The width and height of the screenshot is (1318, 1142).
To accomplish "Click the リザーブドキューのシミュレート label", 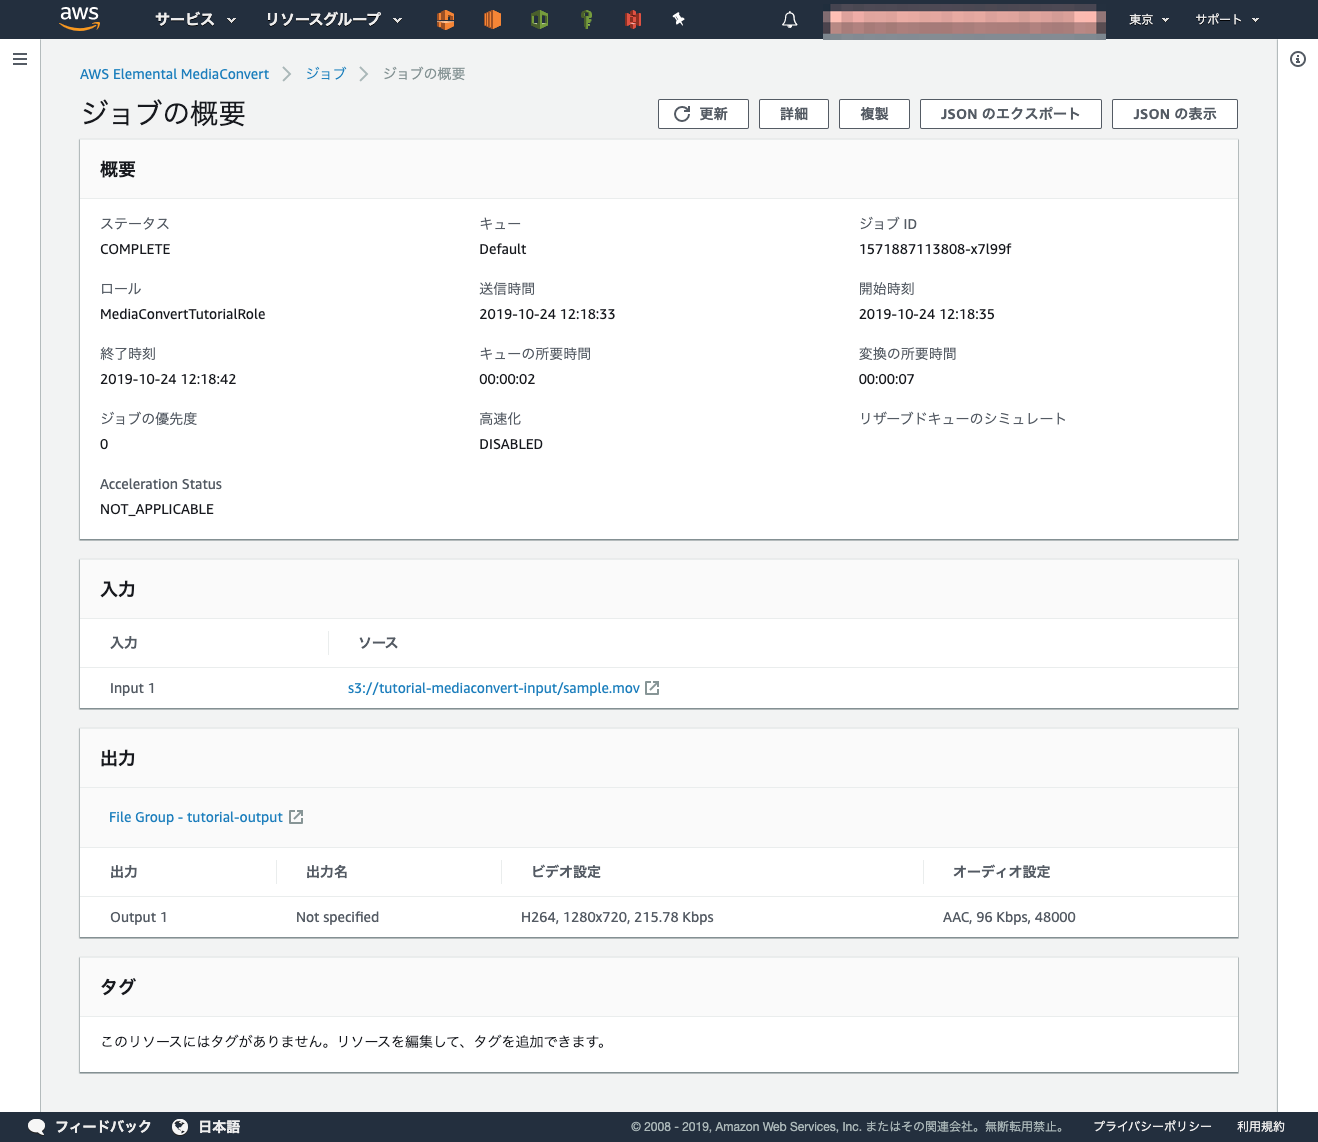I will 963,419.
